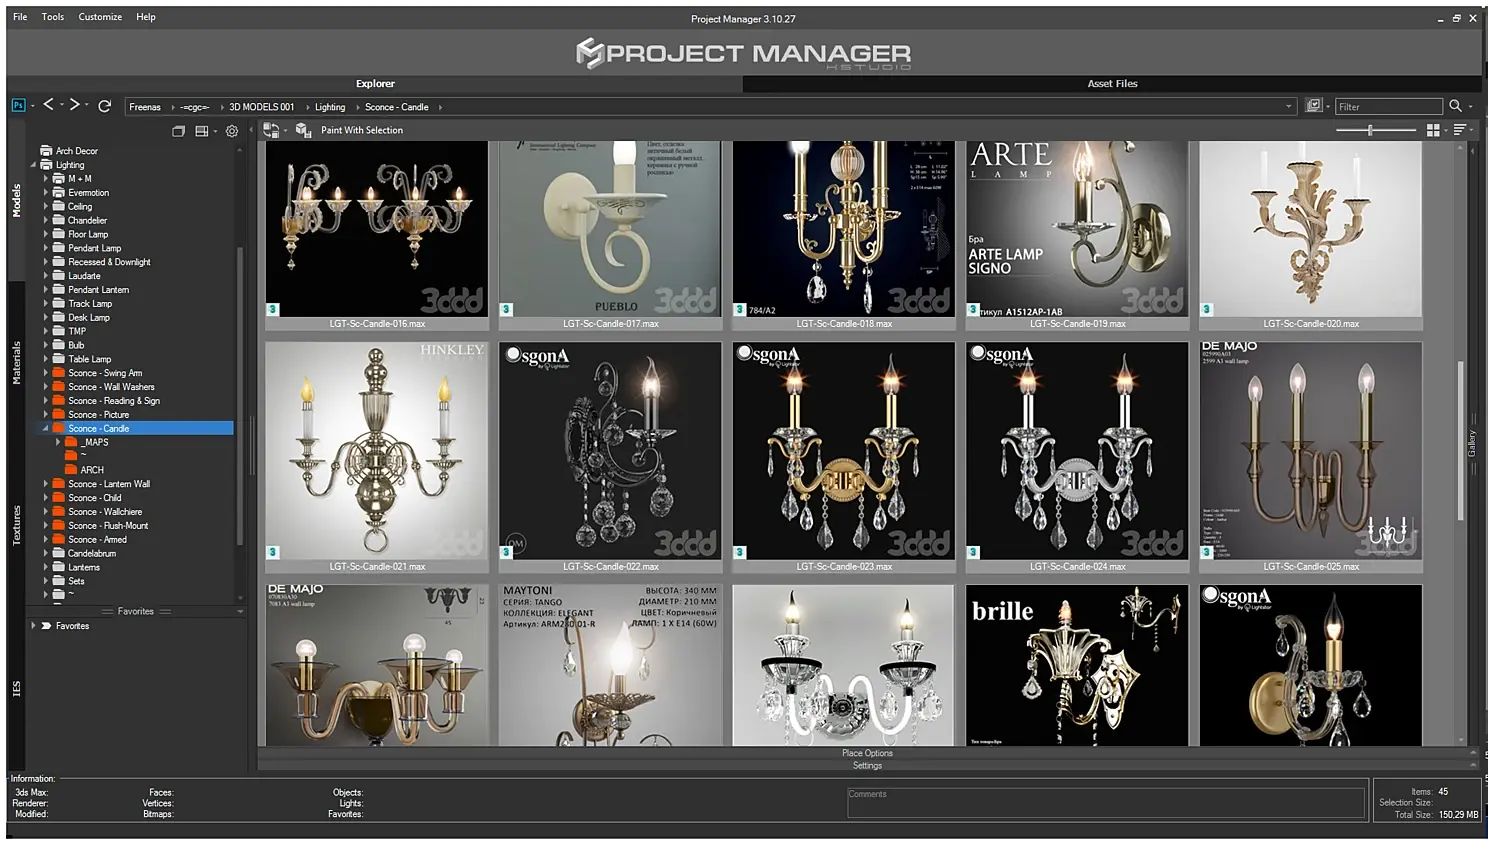Click the thumbnail grid view icon
This screenshot has height=841, width=1488.
(1433, 130)
